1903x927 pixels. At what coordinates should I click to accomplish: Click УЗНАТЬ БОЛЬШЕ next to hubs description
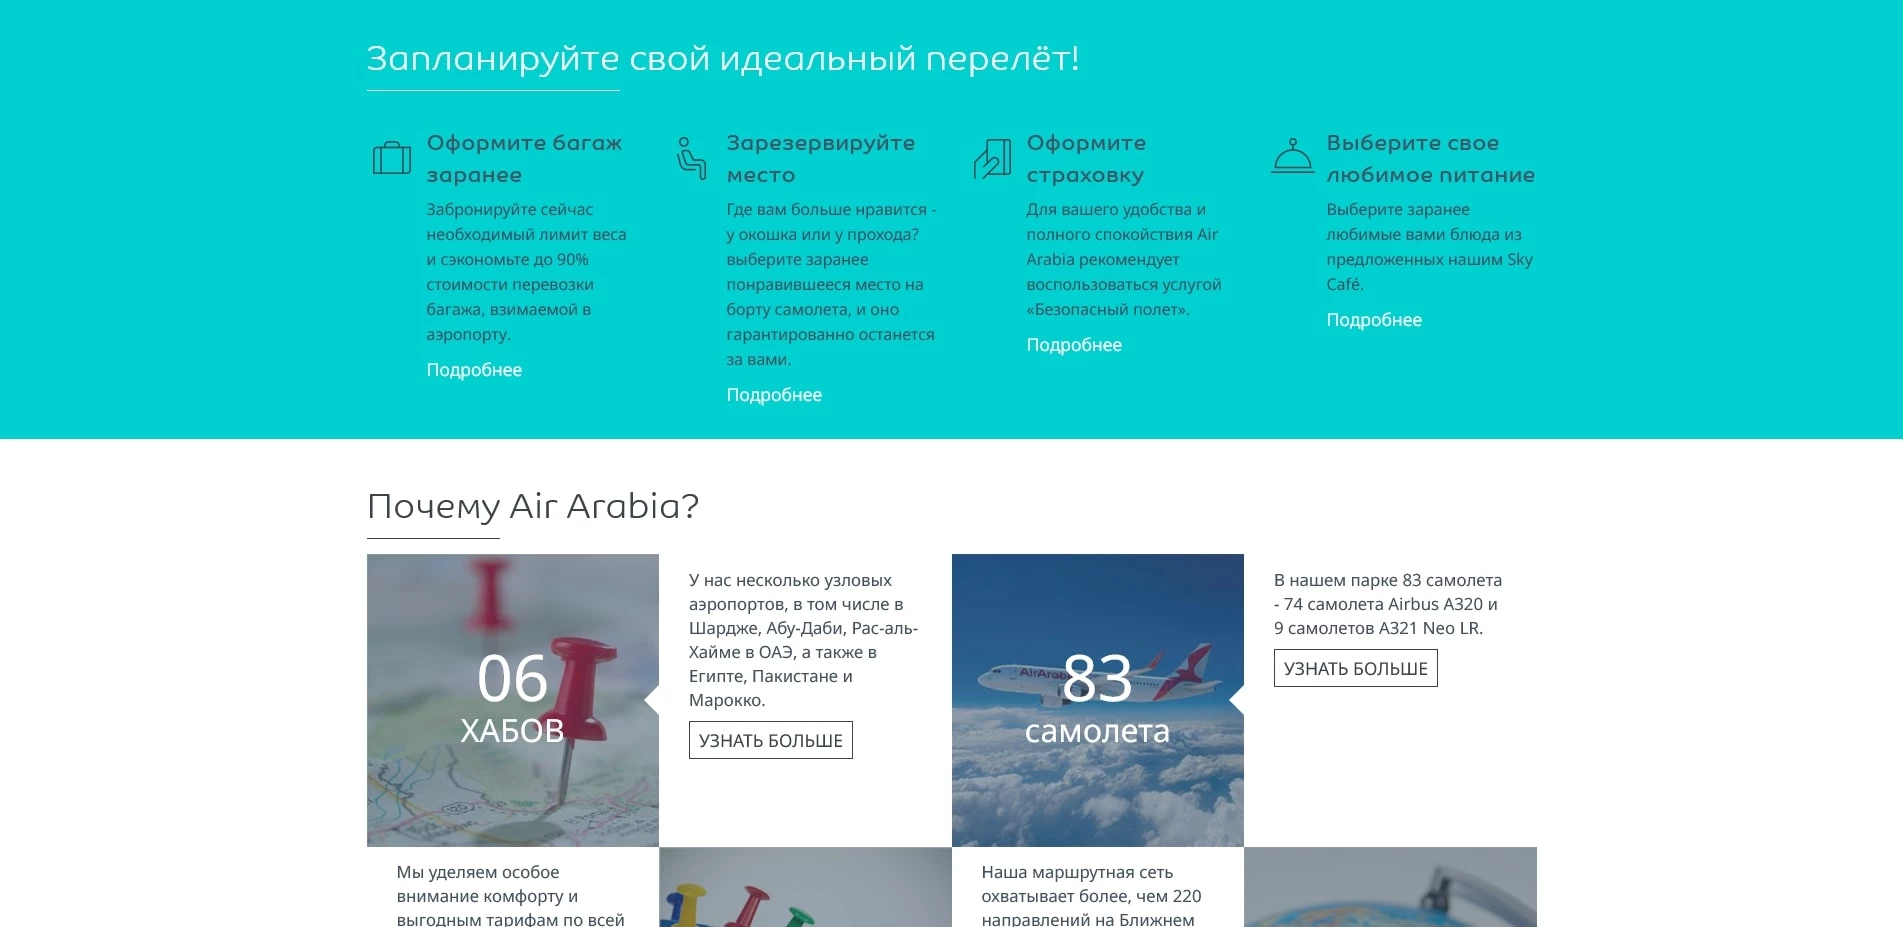770,740
